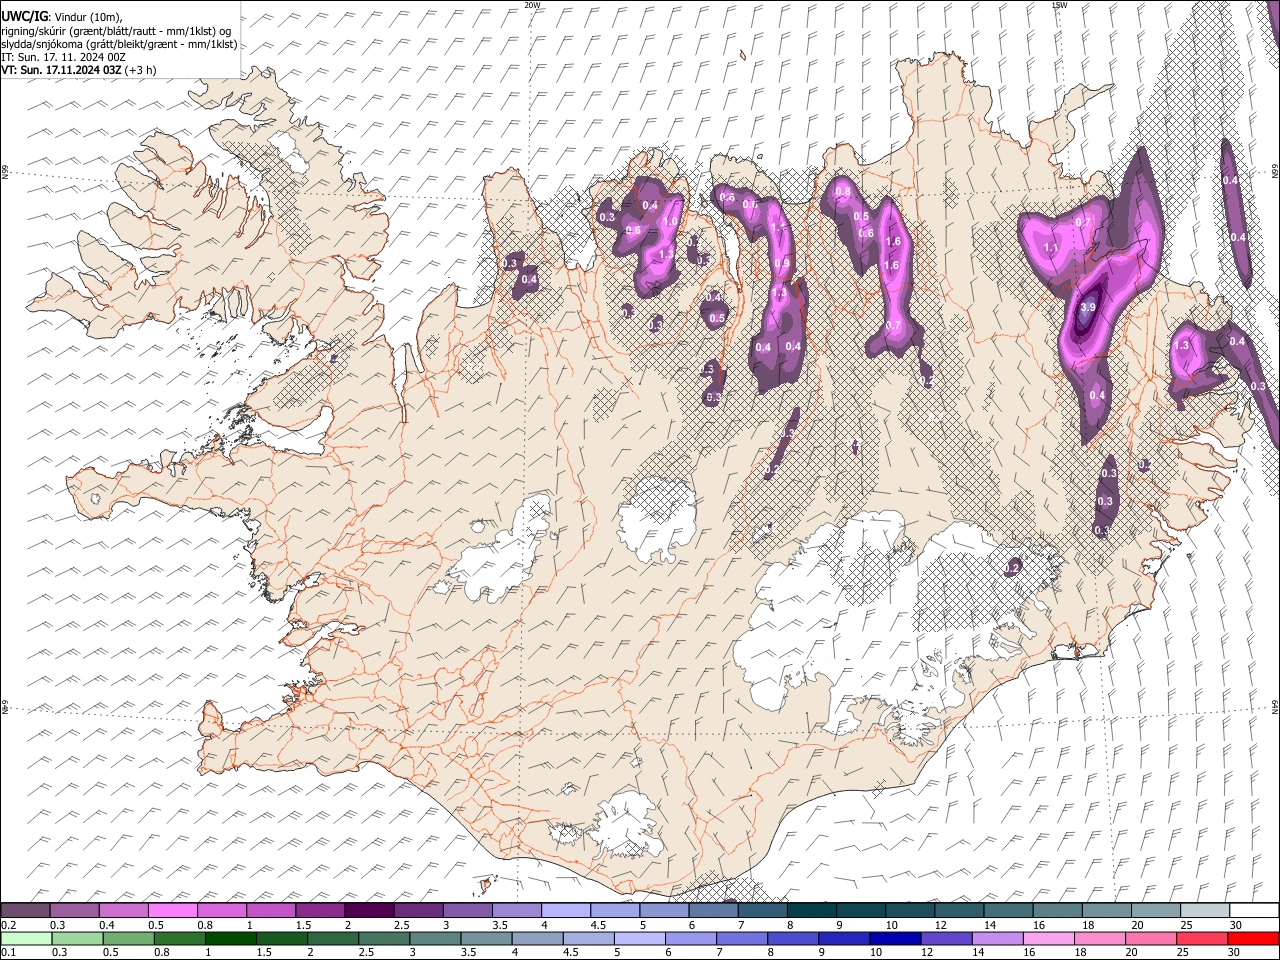The image size is (1280, 960).
Task: Click the 'slydda/snjókoma' description line
Action: [119, 44]
